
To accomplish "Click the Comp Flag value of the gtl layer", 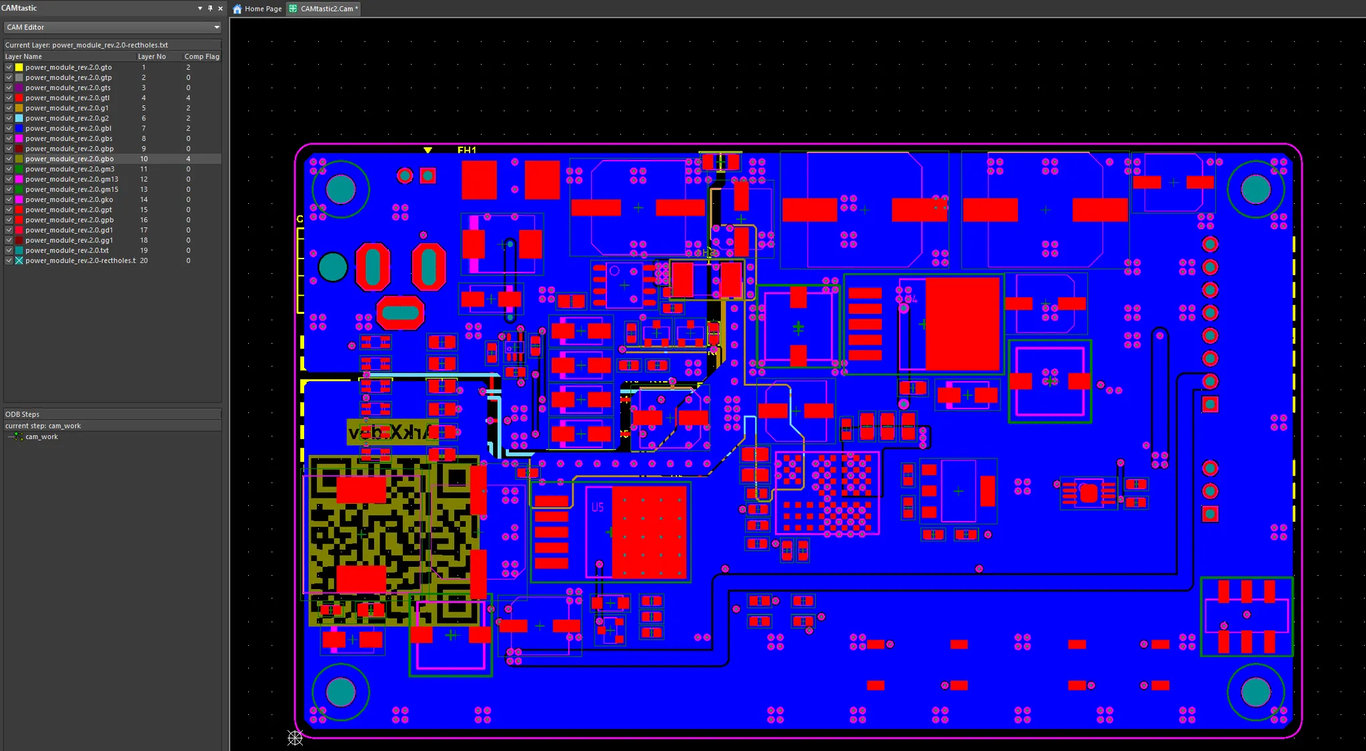I will 188,98.
